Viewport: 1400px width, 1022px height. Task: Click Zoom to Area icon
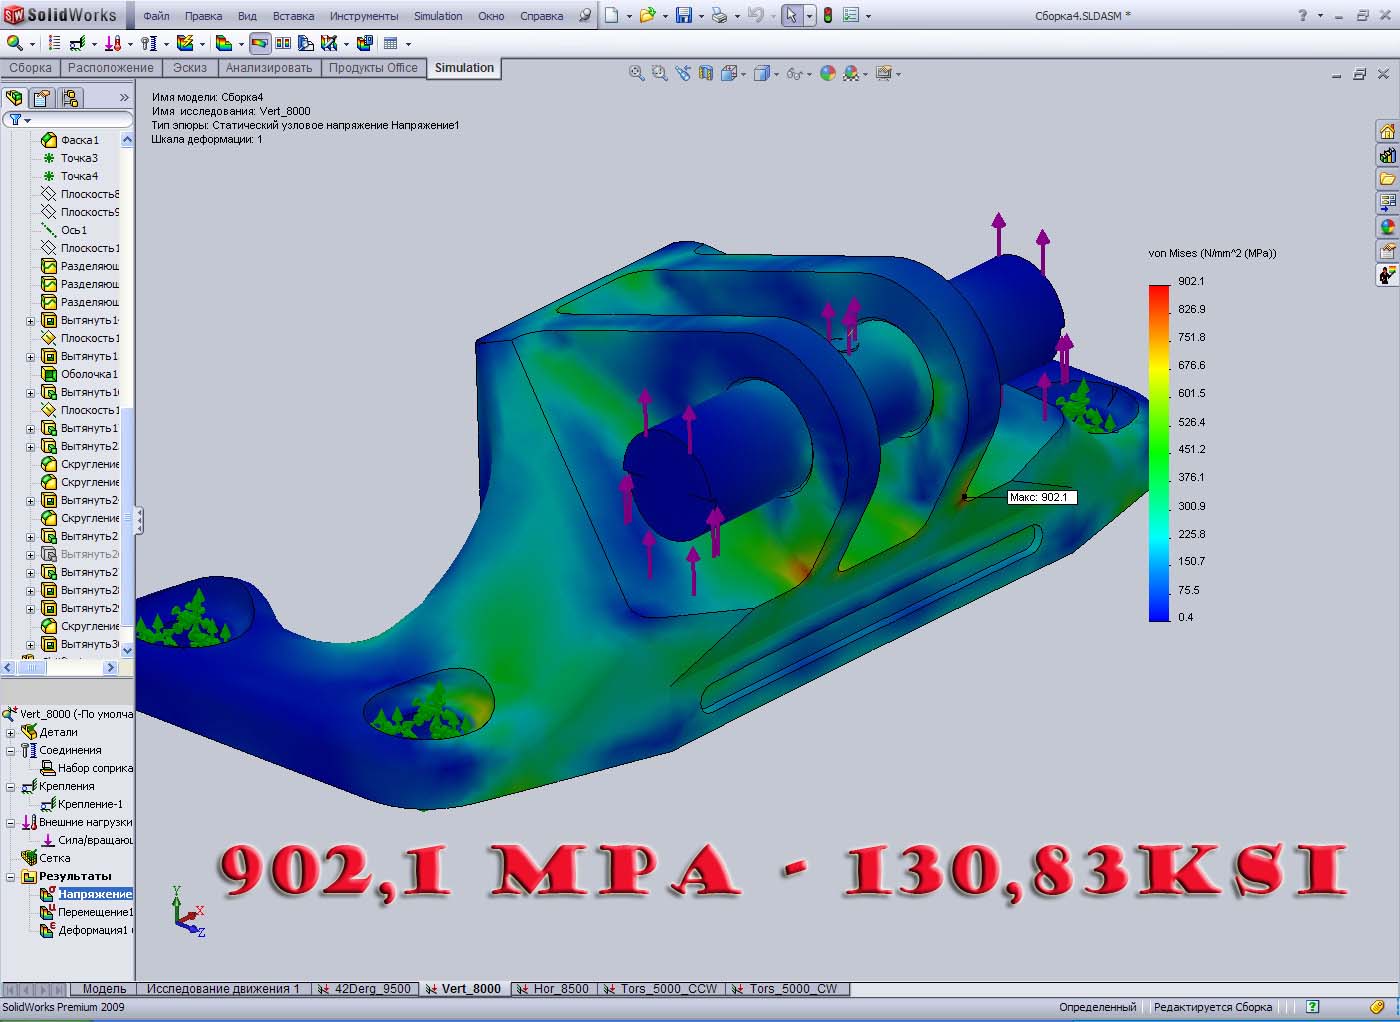659,73
